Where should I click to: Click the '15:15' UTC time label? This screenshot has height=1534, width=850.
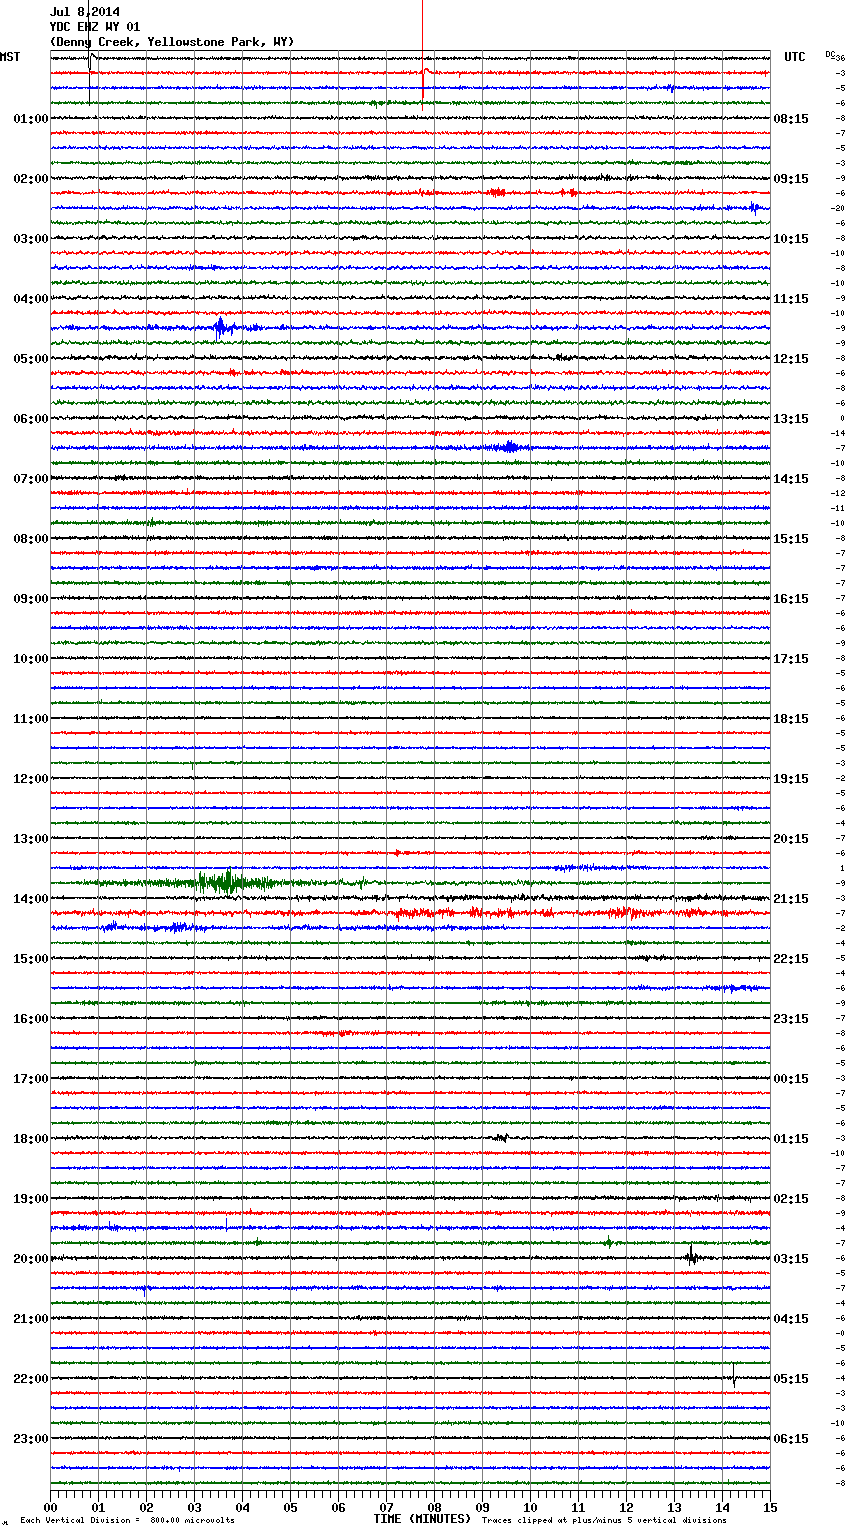(x=791, y=539)
